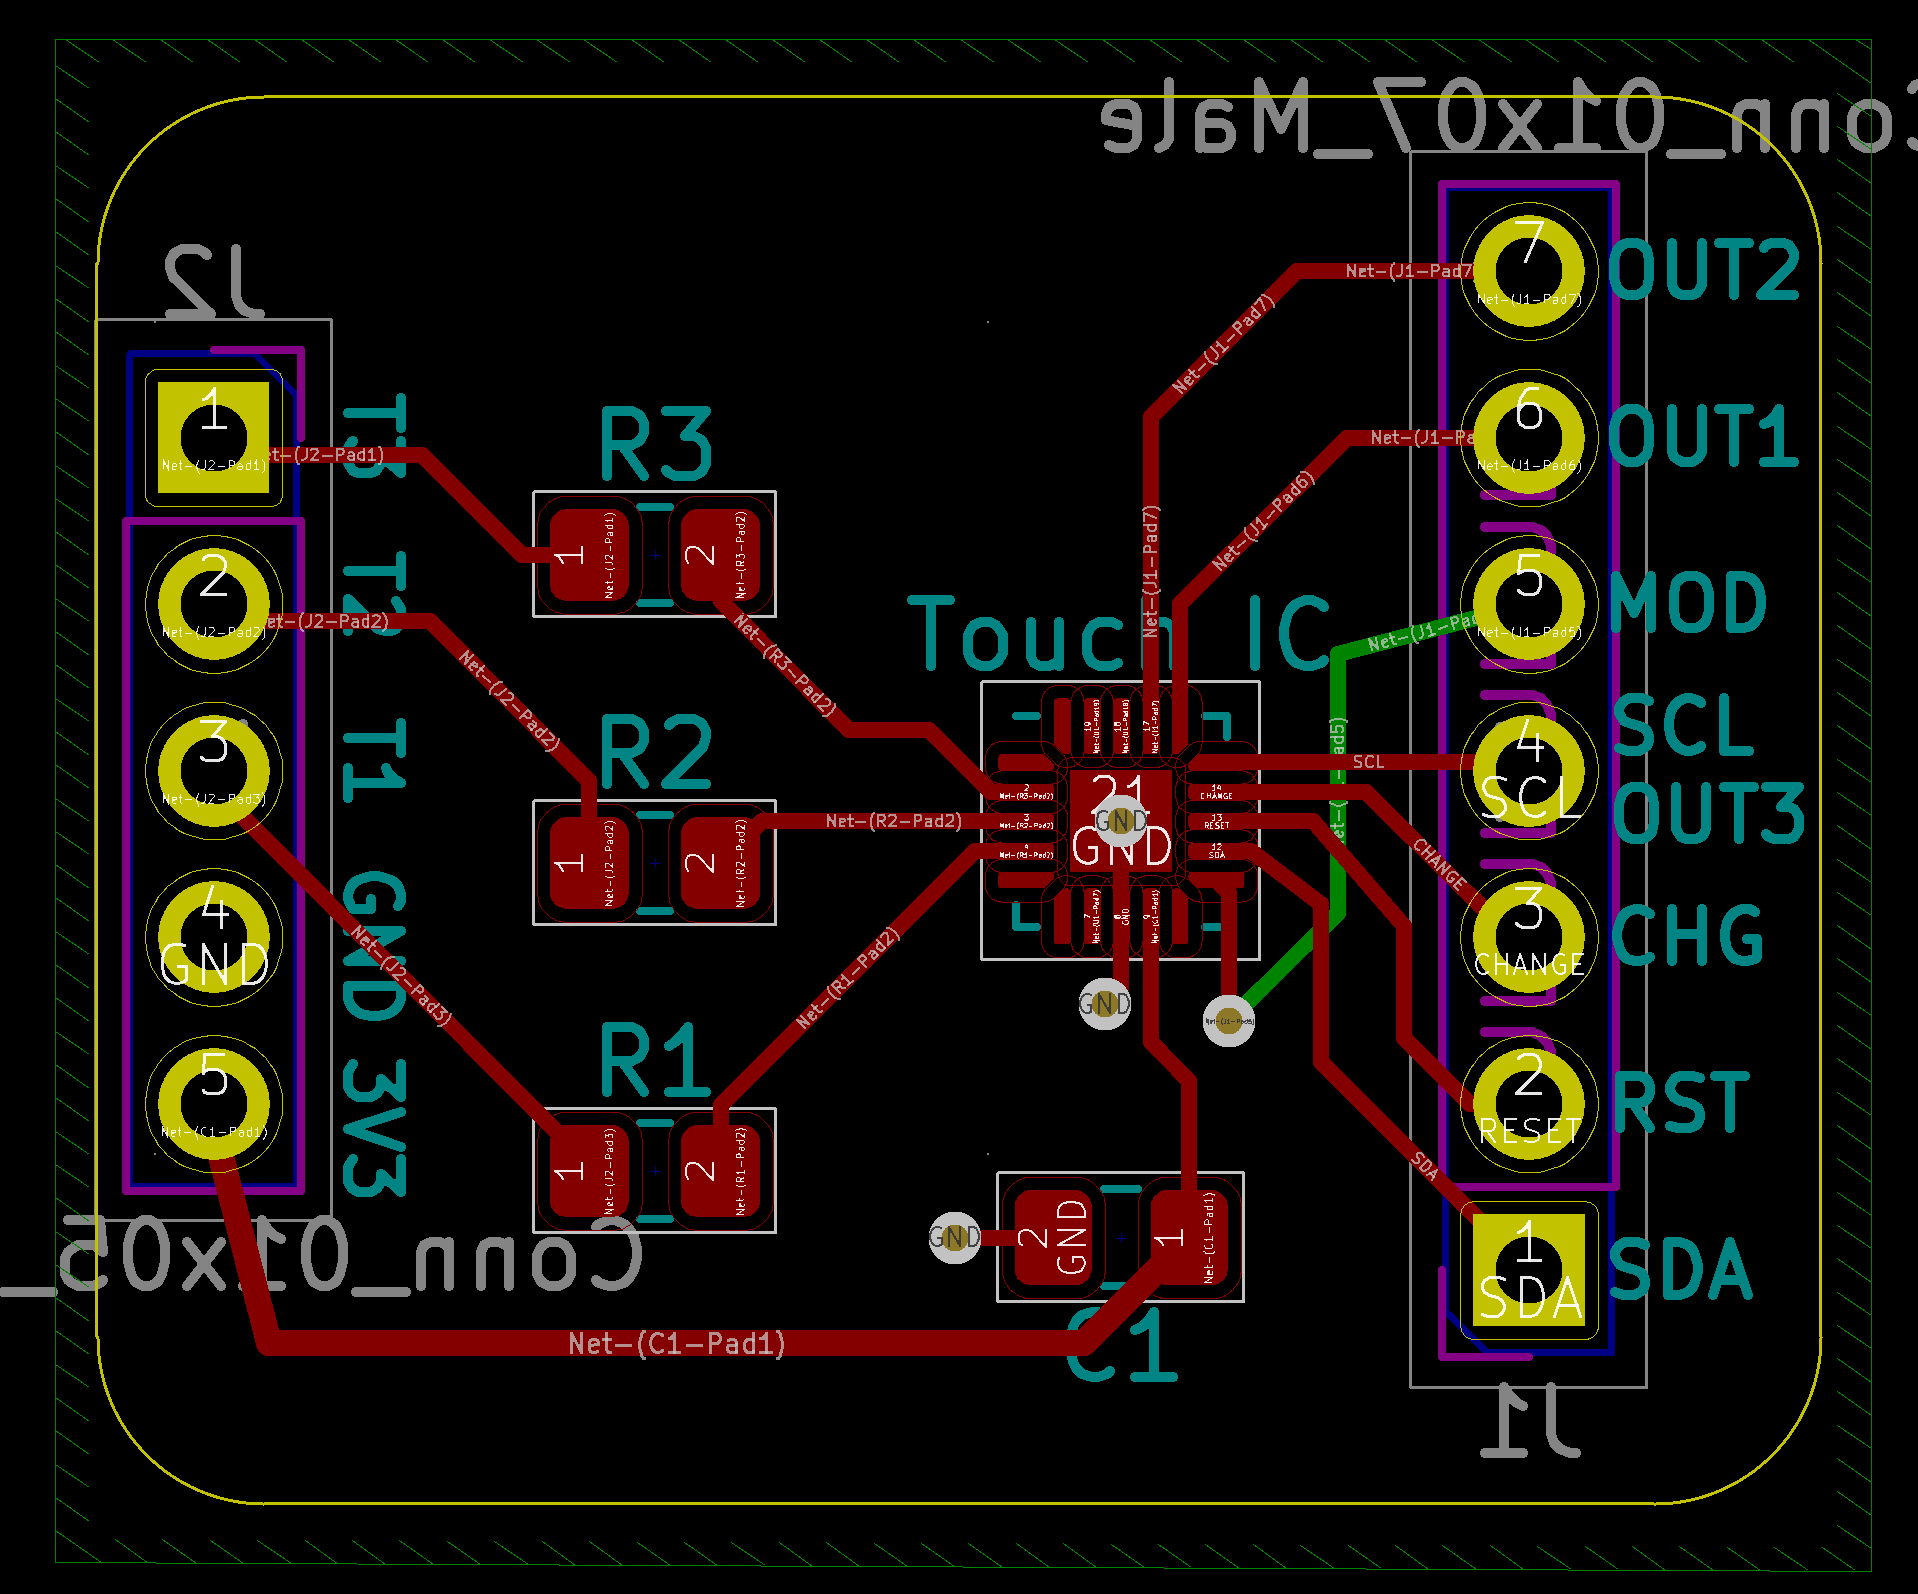Select pad 1 of resistor R3
Screen dimensions: 1918x1594
pyautogui.click(x=589, y=555)
